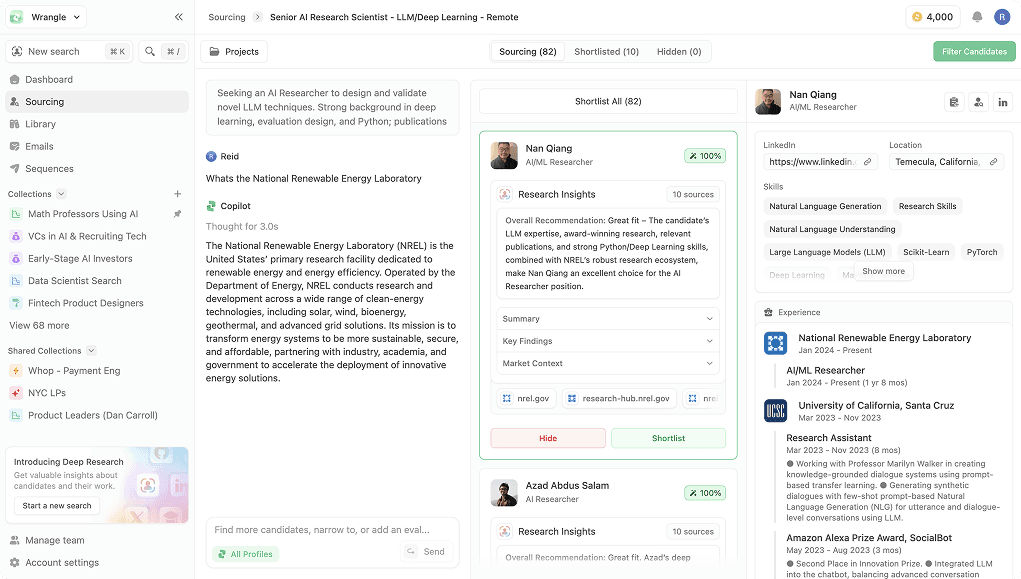This screenshot has height=579, width=1021.
Task: Click Shortlist All (82)
Action: point(608,102)
